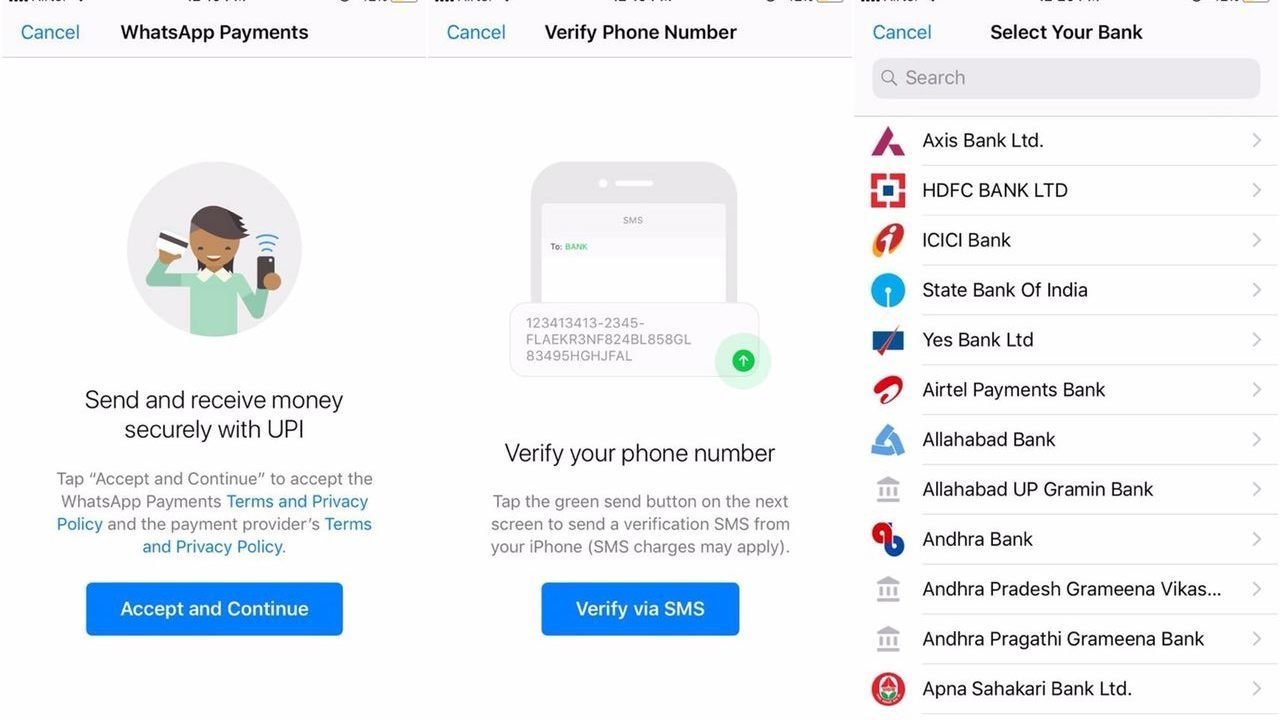This screenshot has width=1280, height=720.
Task: Open Axis Bank Ltd. via its chevron
Action: pyautogui.click(x=1257, y=141)
